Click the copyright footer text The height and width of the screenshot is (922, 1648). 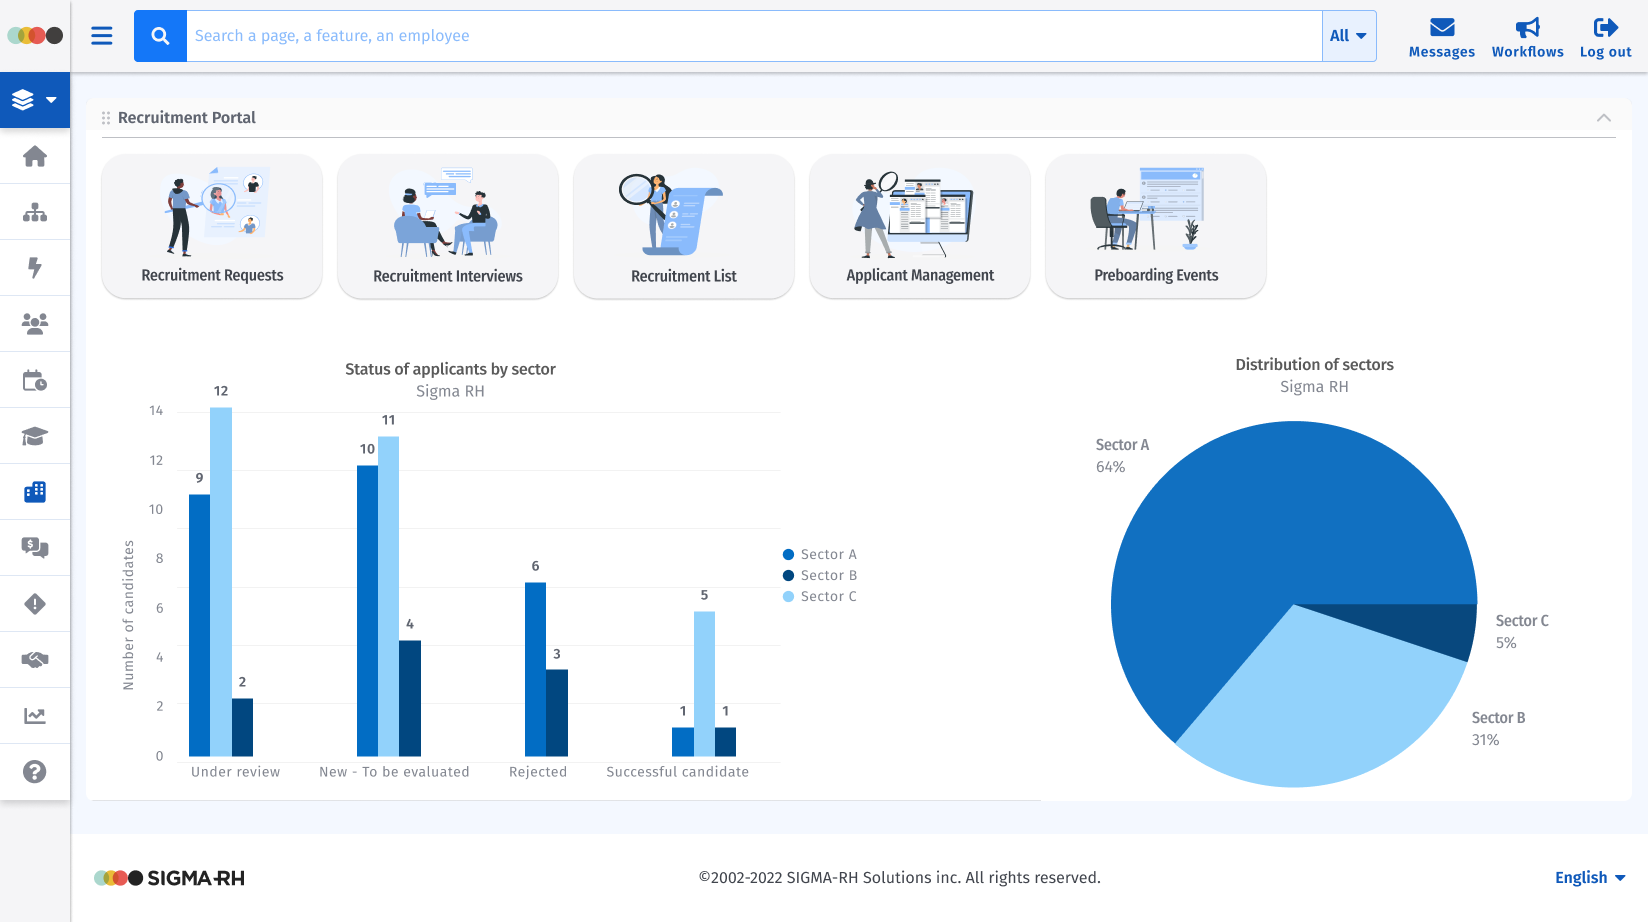click(899, 878)
